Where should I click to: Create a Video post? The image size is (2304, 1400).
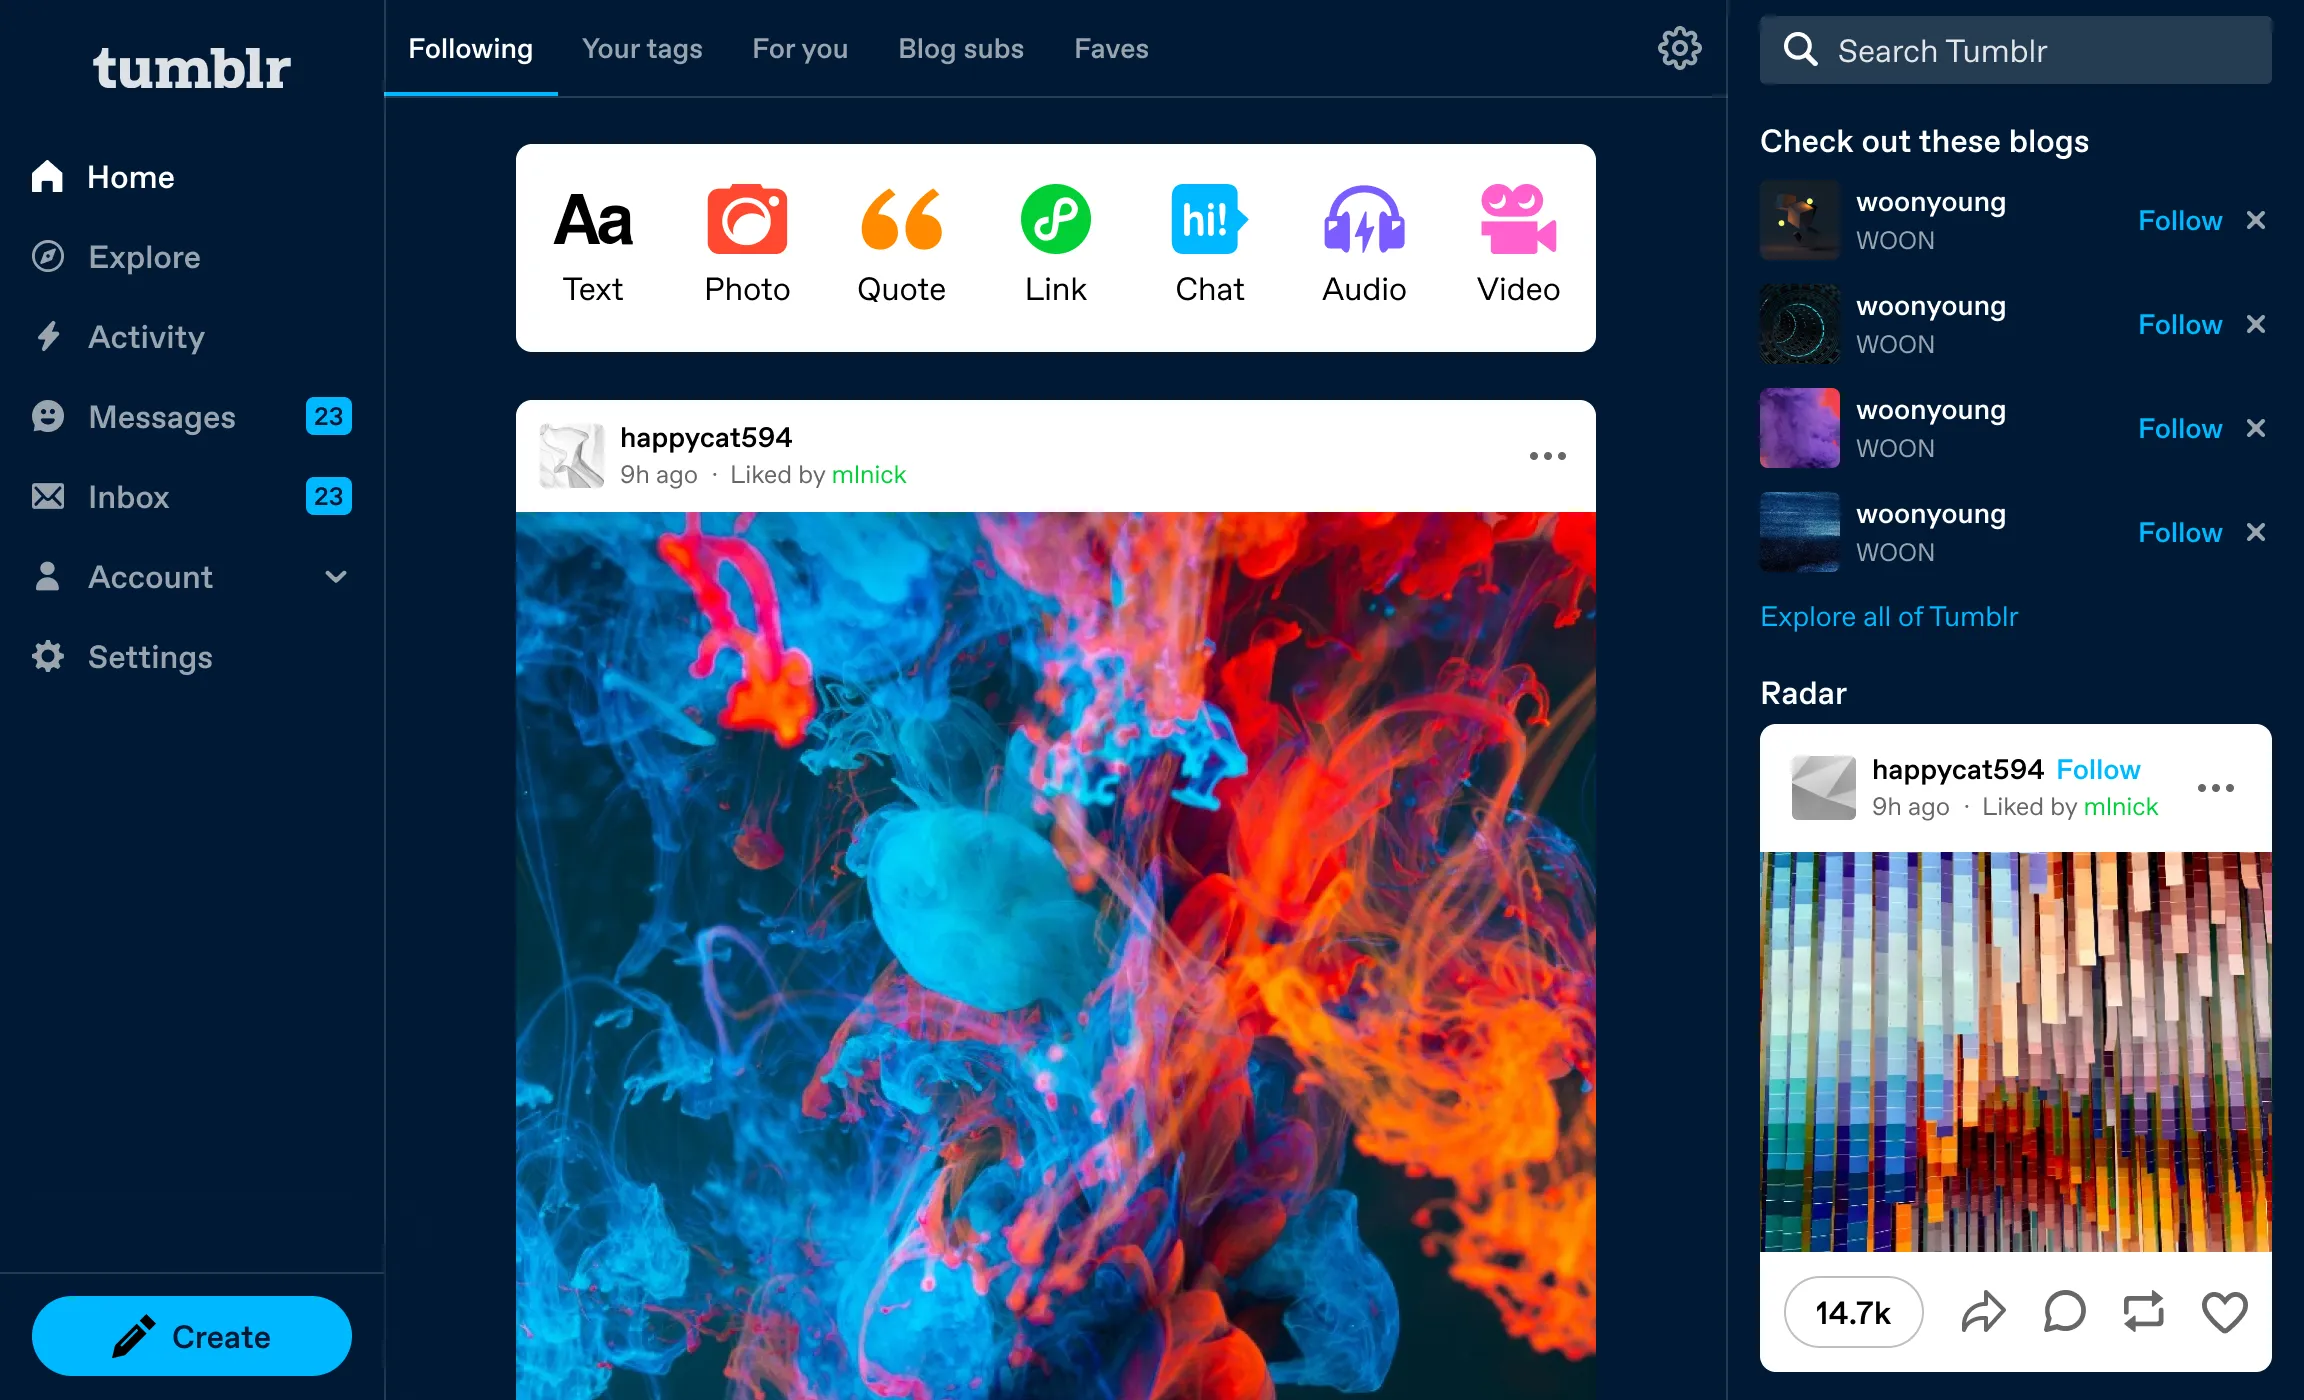coord(1518,246)
